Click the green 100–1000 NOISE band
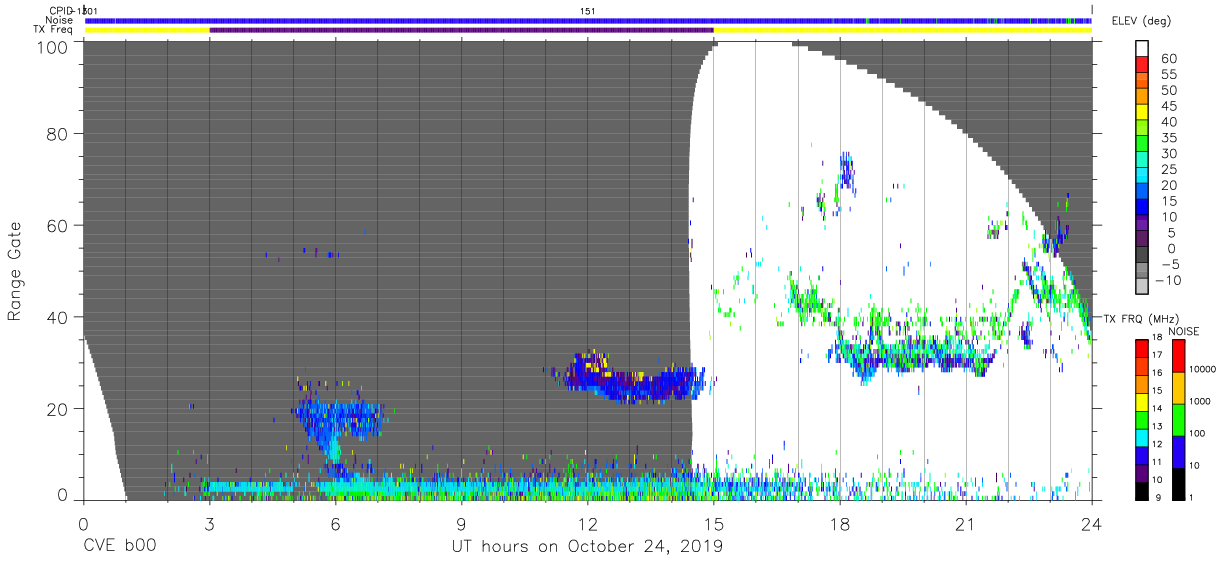This screenshot has width=1228, height=567. tap(1177, 419)
